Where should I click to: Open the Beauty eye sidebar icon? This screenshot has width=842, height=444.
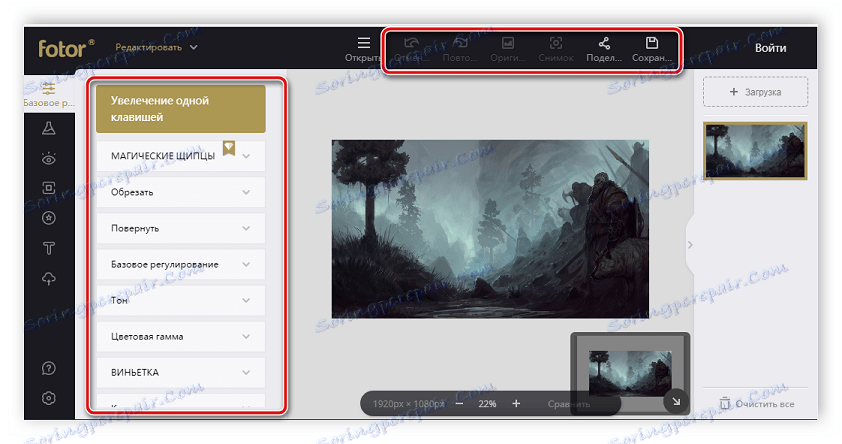(x=49, y=158)
